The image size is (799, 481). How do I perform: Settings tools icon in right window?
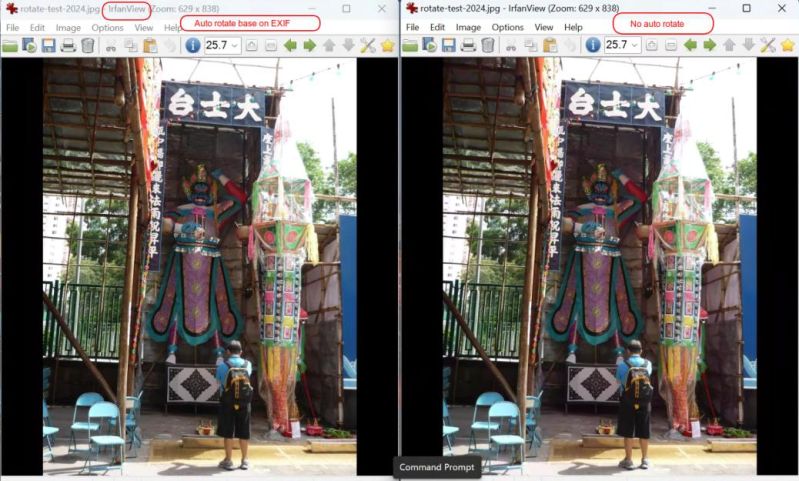768,46
